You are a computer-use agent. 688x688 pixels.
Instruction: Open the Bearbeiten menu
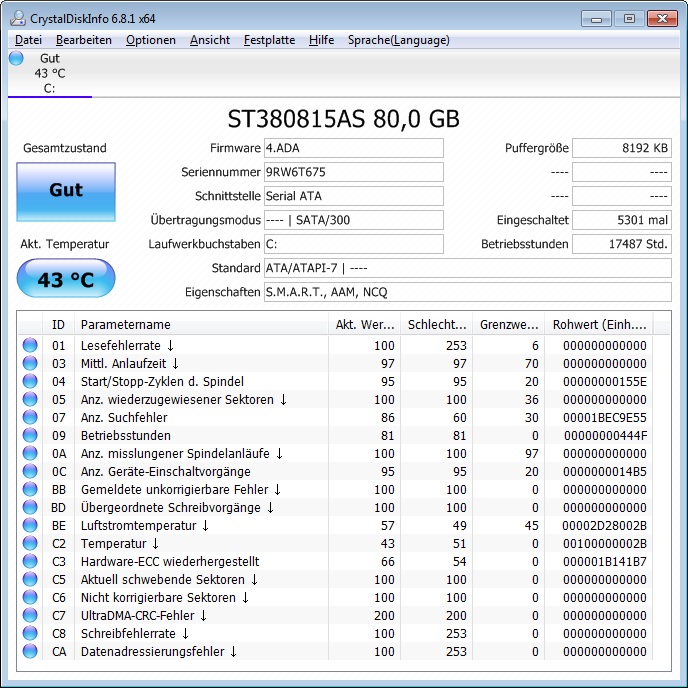click(x=84, y=40)
